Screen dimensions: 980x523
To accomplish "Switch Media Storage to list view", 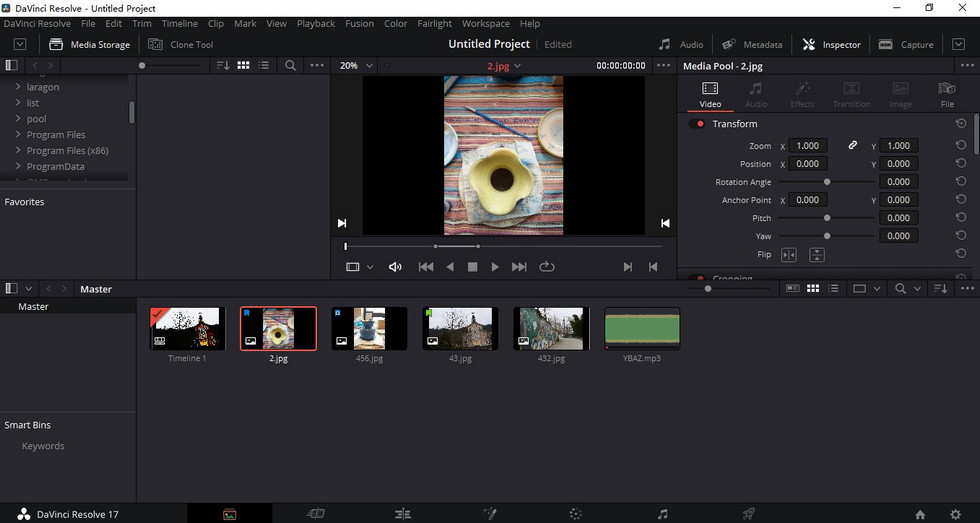I will [264, 65].
